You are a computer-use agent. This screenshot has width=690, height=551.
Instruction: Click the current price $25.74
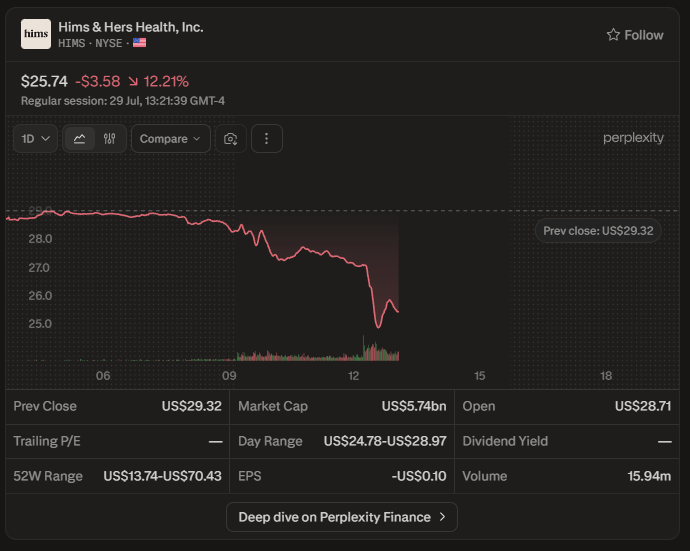[44, 81]
